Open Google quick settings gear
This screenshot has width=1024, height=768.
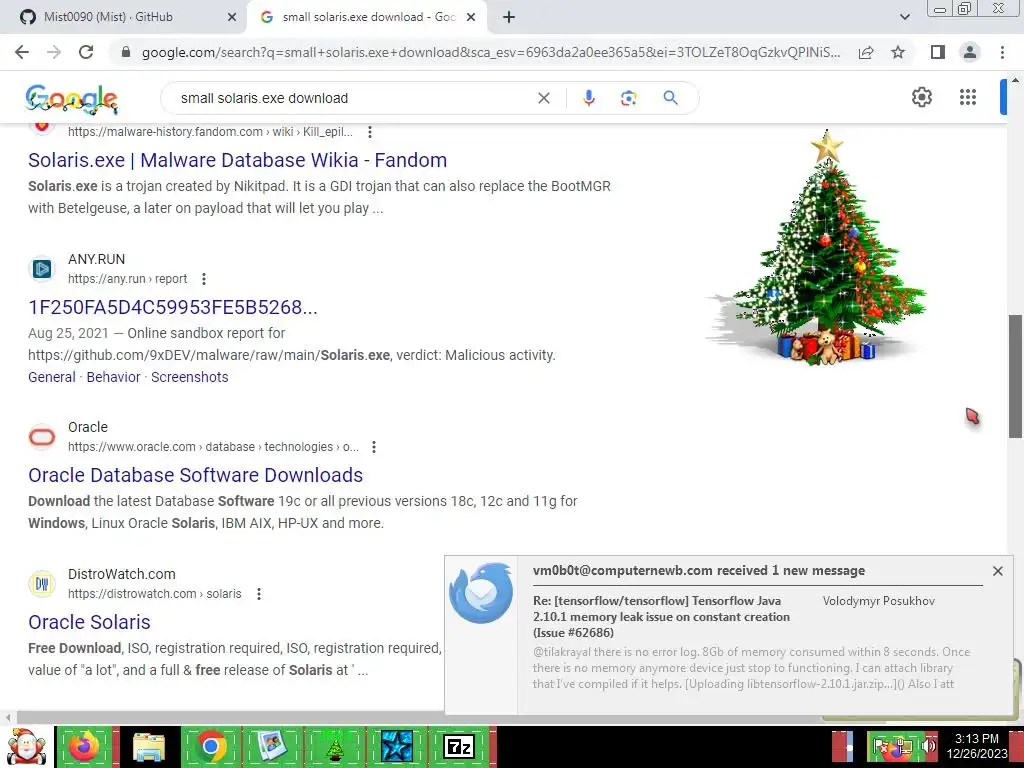921,97
